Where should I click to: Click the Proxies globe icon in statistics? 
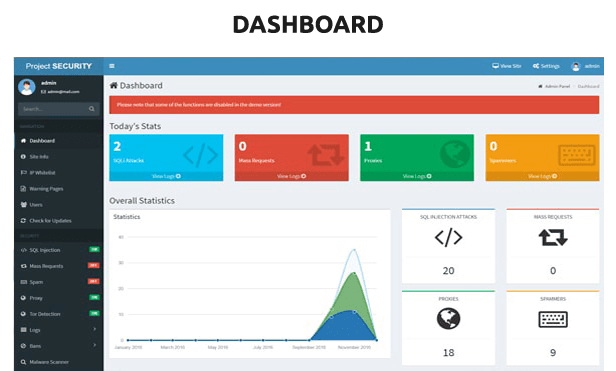point(448,318)
